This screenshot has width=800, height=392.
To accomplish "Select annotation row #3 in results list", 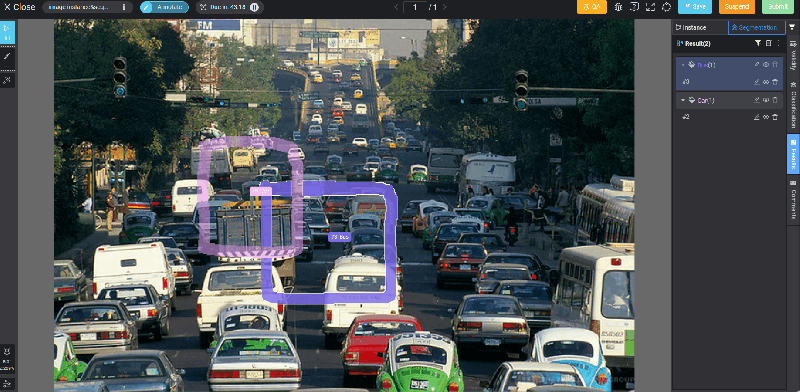I will pyautogui.click(x=730, y=82).
